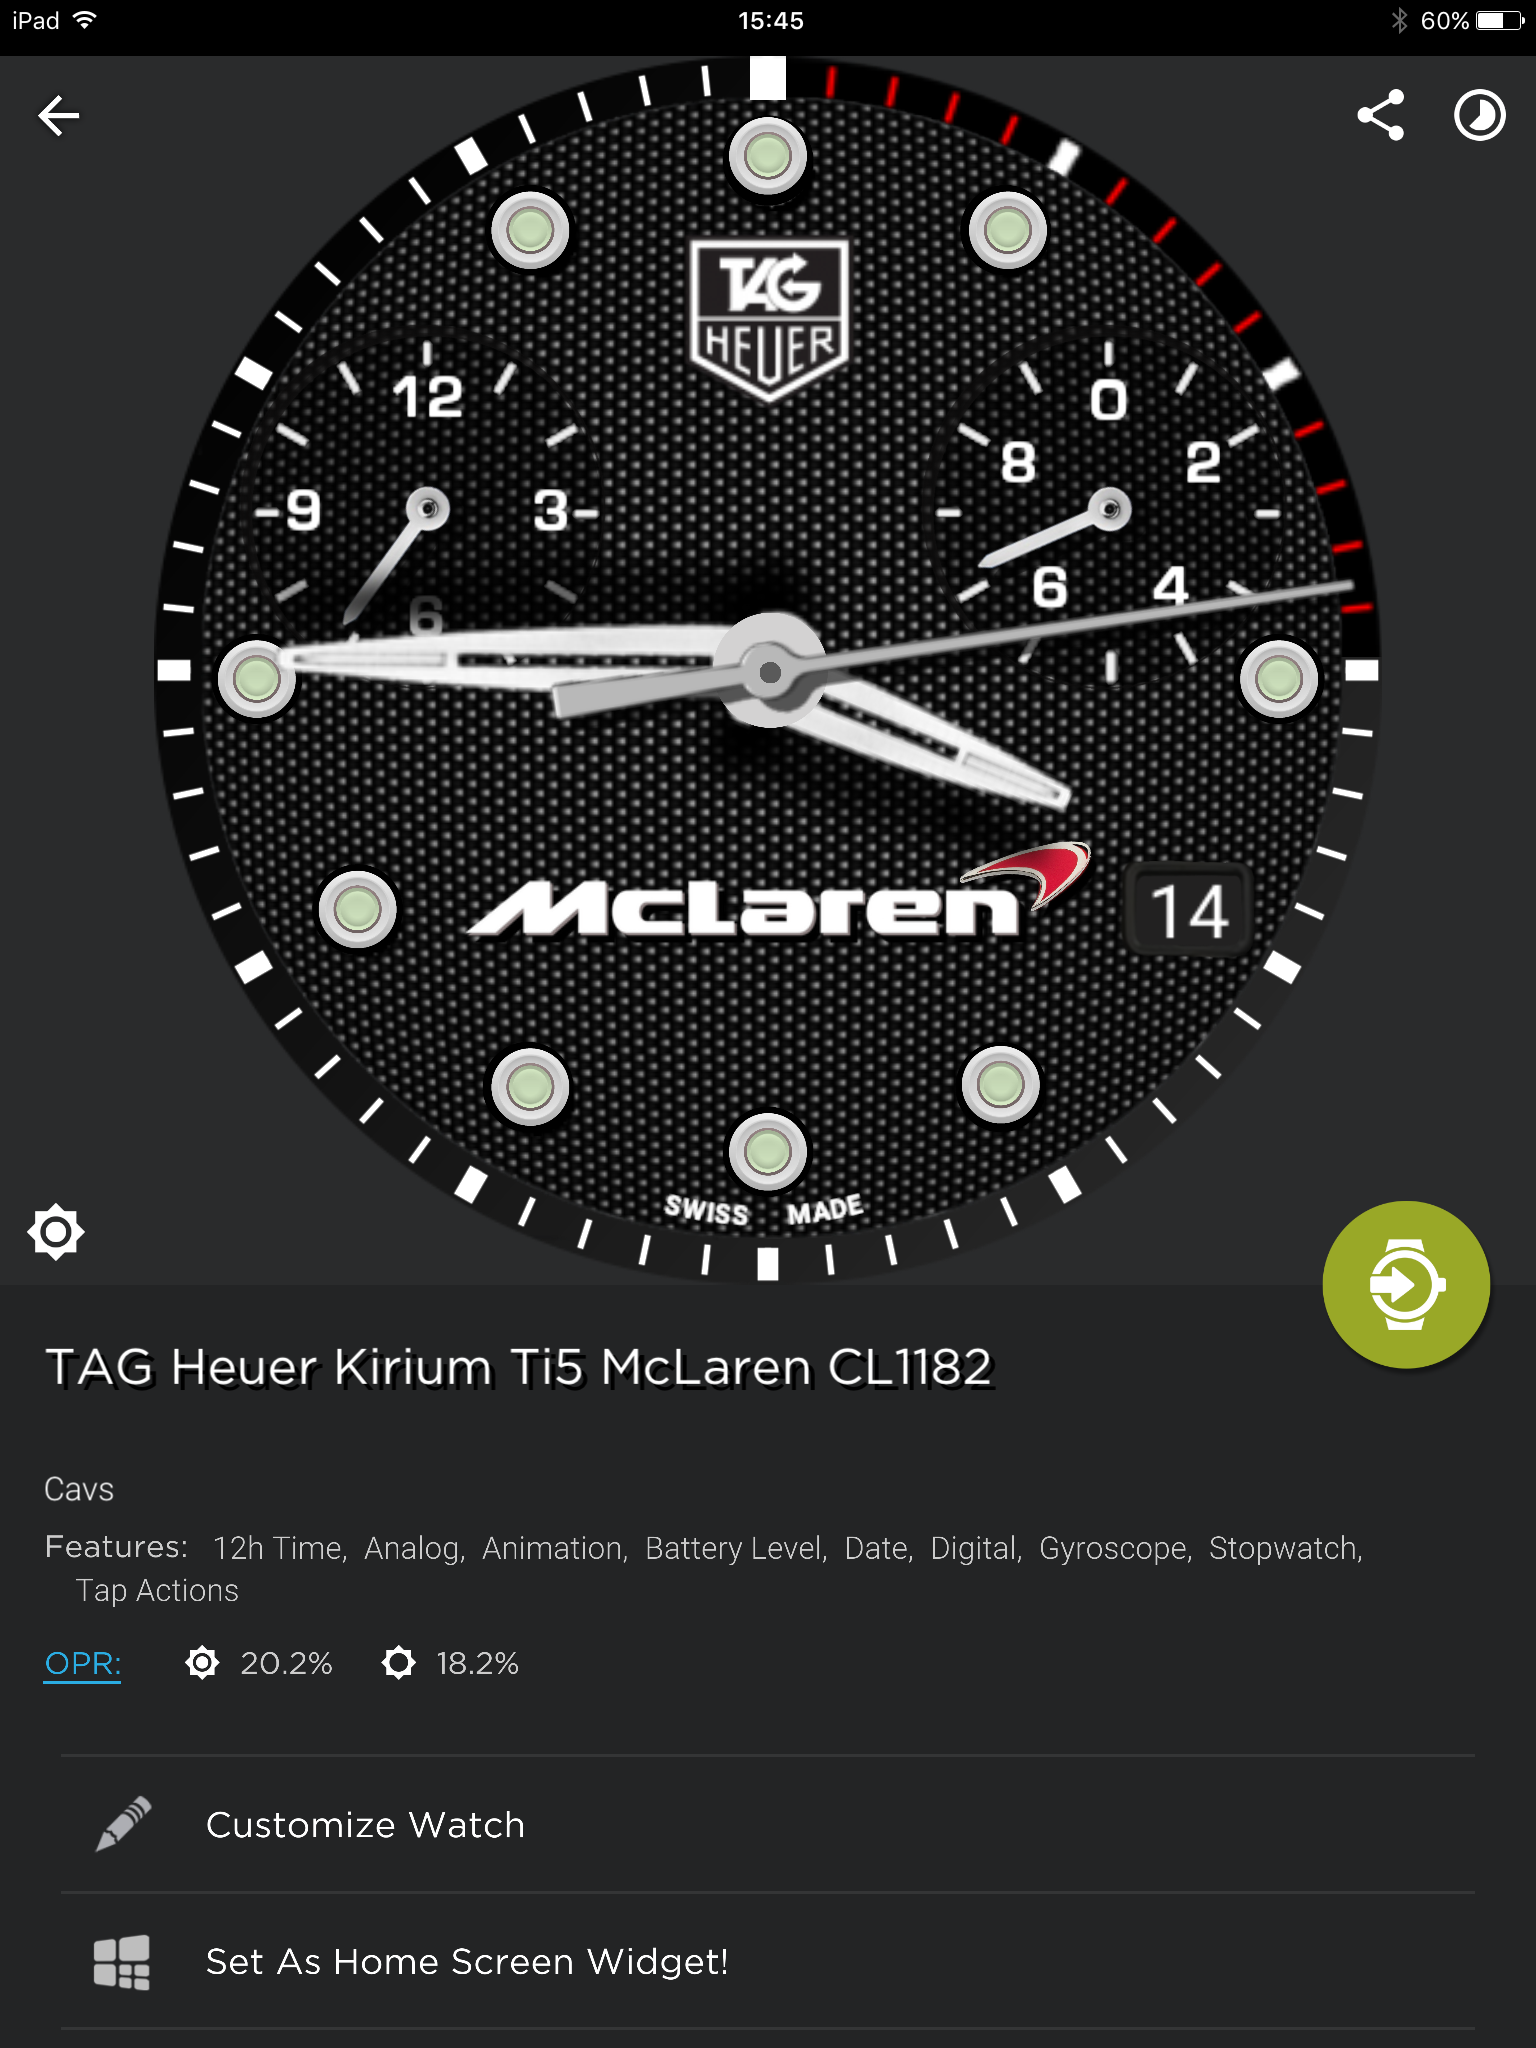Tap the green sync to watch button
Viewport: 1536px width, 2048px height.
(1406, 1284)
